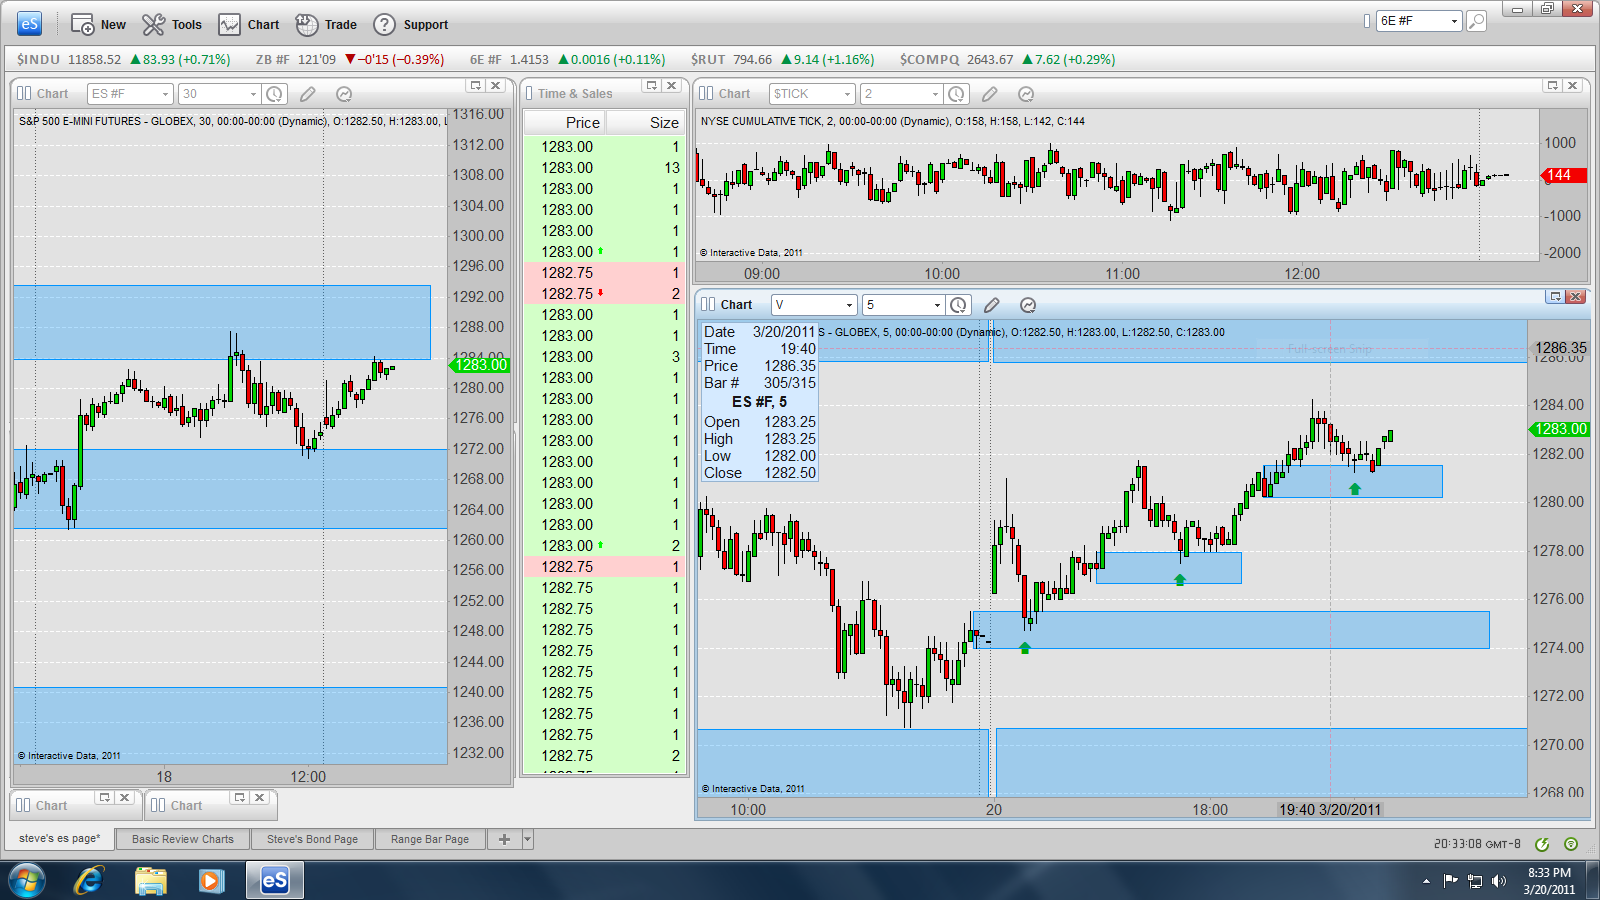Expand the $TICK symbol dropdown
This screenshot has width=1600, height=900.
847,94
